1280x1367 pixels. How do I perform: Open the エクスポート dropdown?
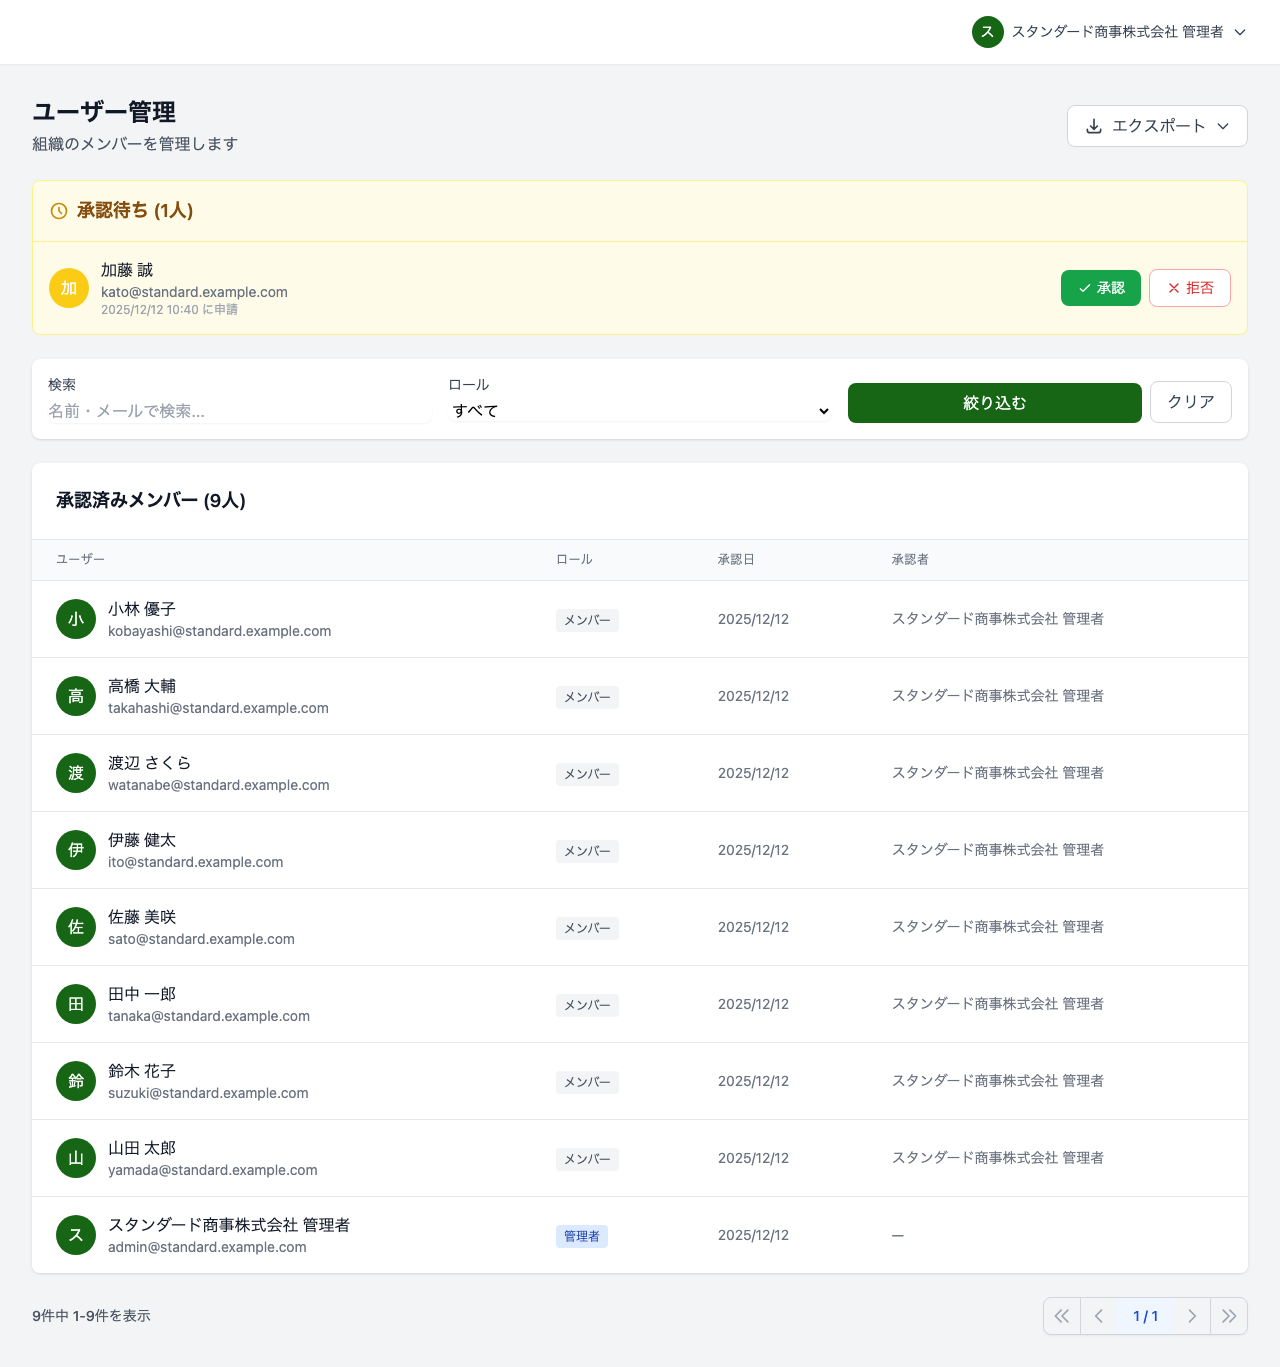pos(1157,126)
